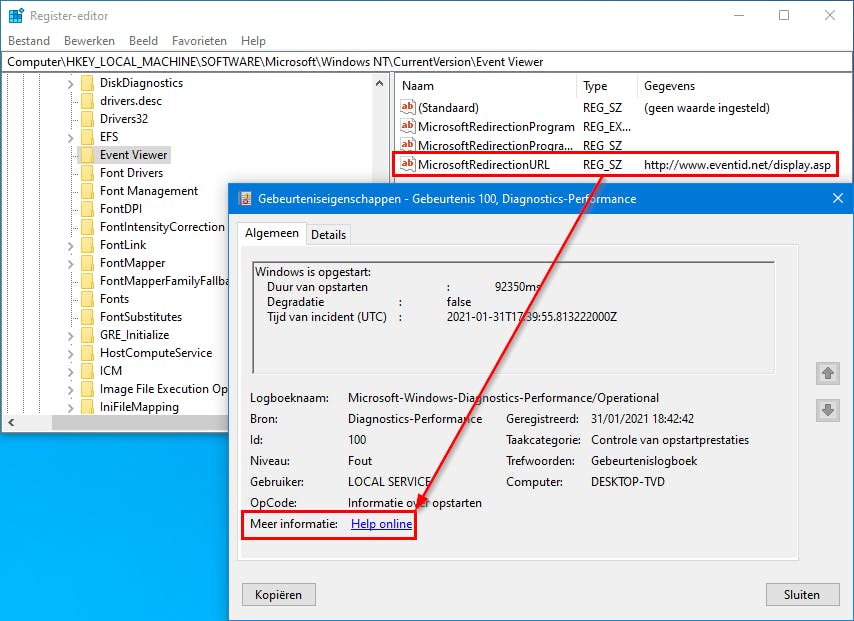
Task: Click the MicrosoftRedirectionURL string value icon
Action: pos(407,164)
